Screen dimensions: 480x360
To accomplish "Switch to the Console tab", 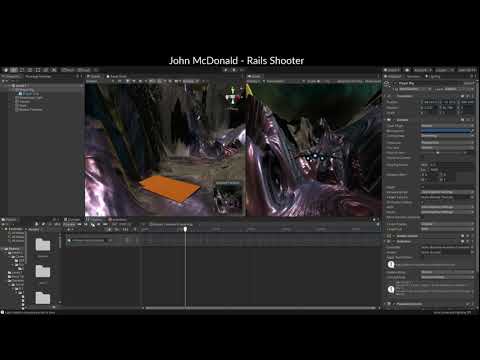I will (73, 220).
